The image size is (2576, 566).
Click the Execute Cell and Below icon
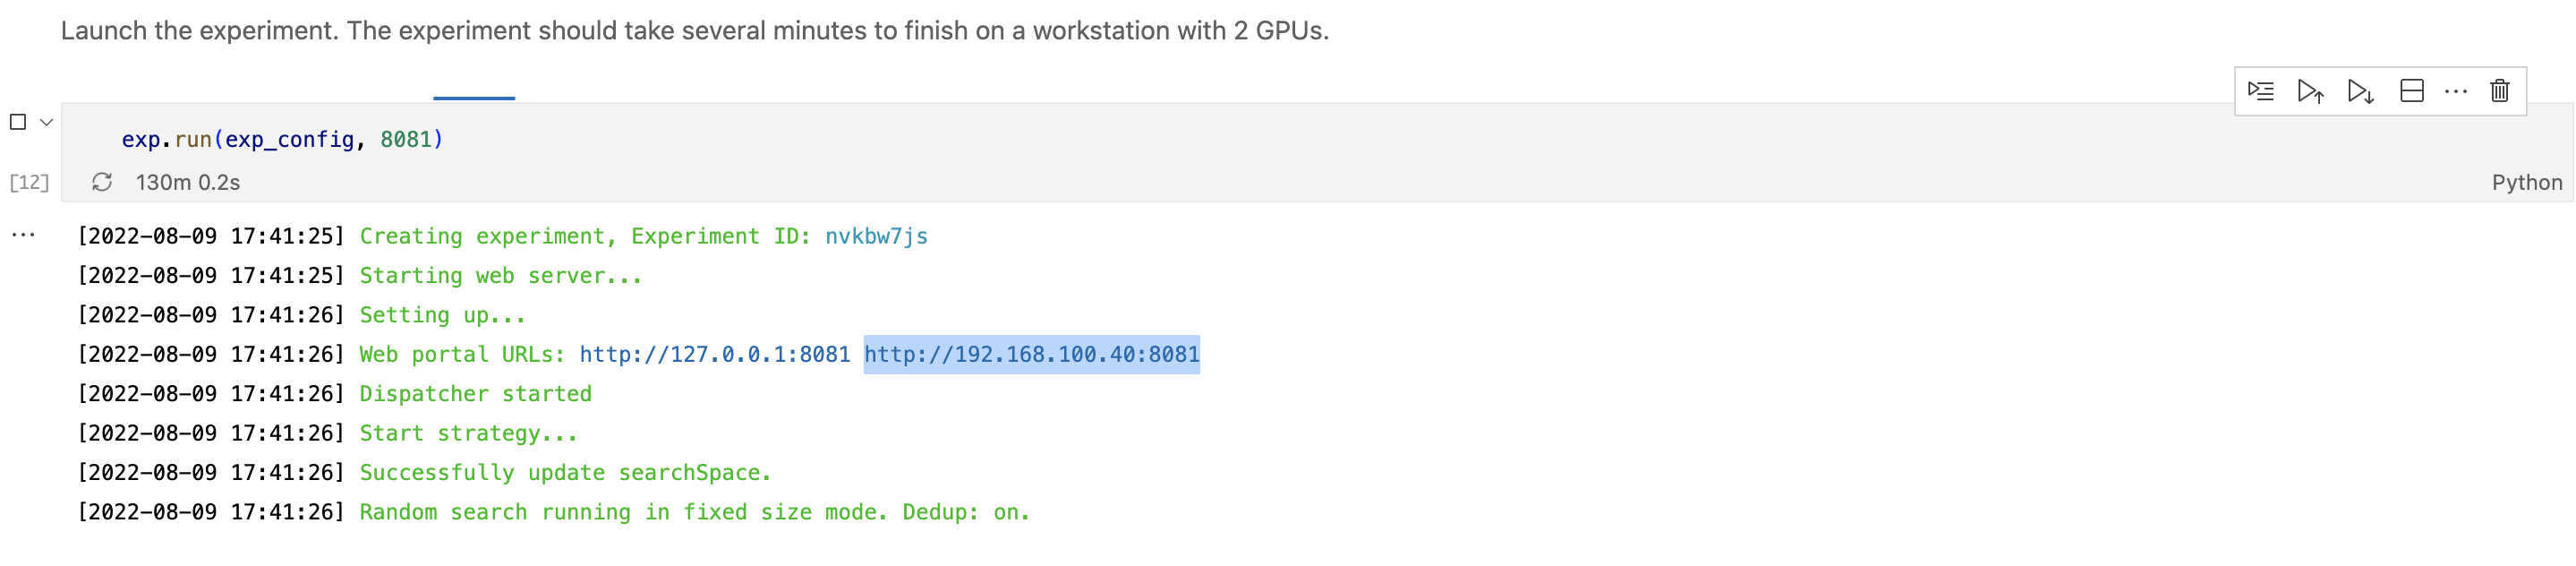tap(2361, 90)
